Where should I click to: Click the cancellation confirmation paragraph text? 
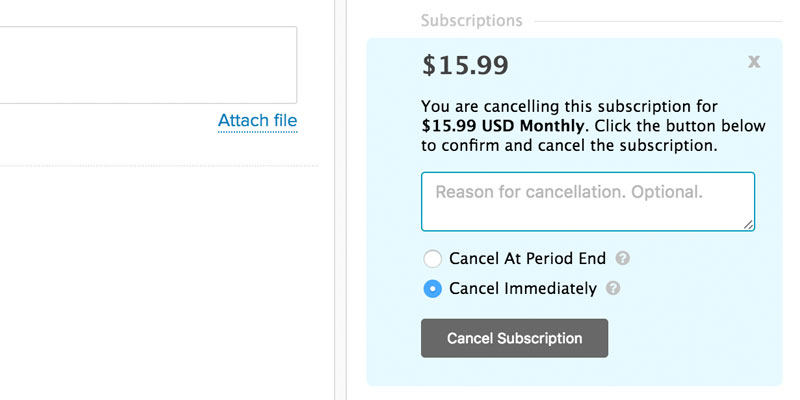[x=593, y=126]
